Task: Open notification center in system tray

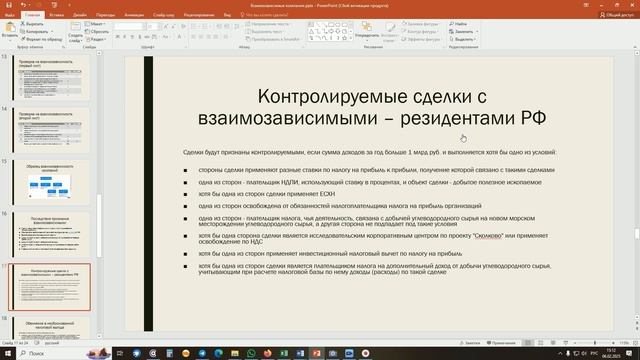Action: point(629,353)
